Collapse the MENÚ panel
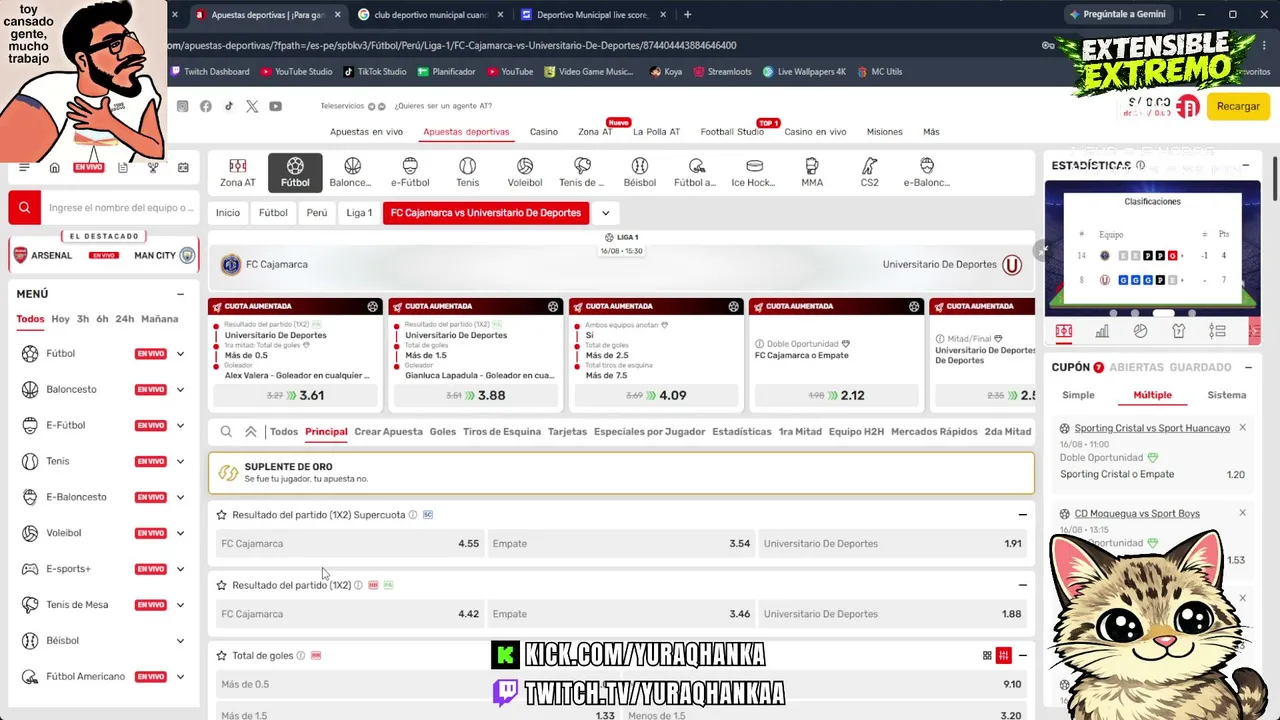 (x=180, y=294)
